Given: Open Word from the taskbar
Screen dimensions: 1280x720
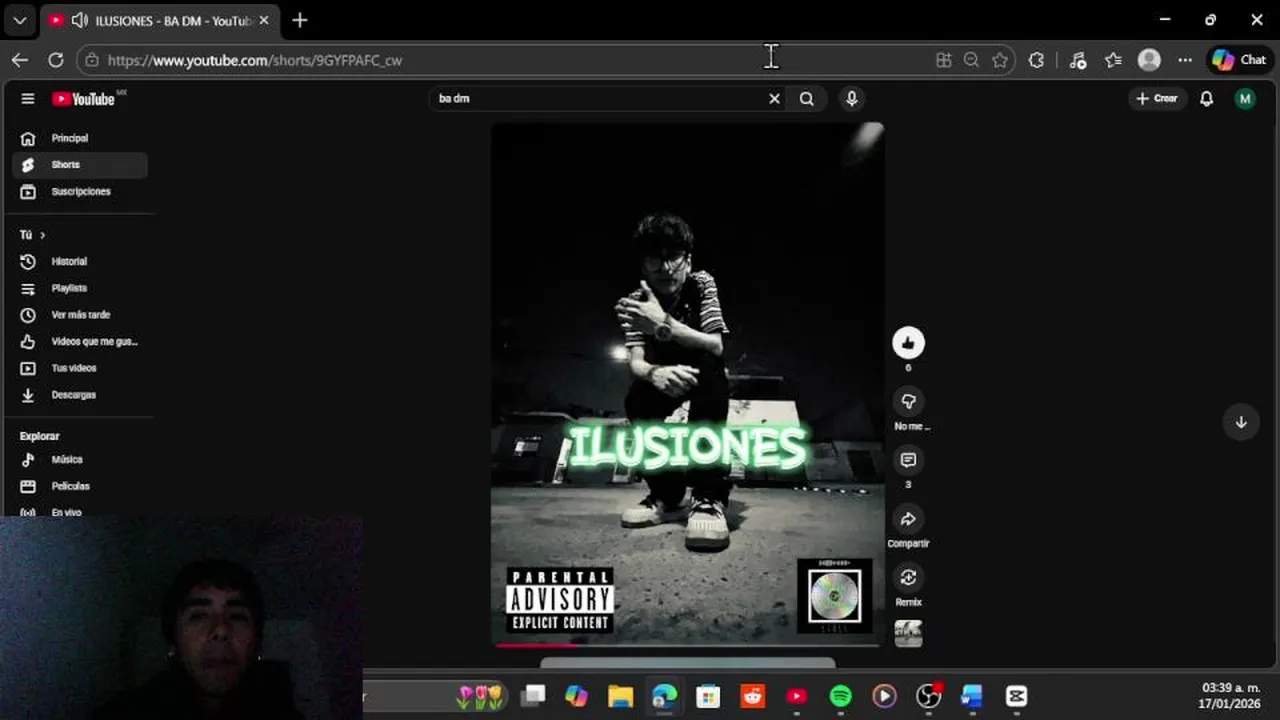Looking at the screenshot, I should (972, 696).
